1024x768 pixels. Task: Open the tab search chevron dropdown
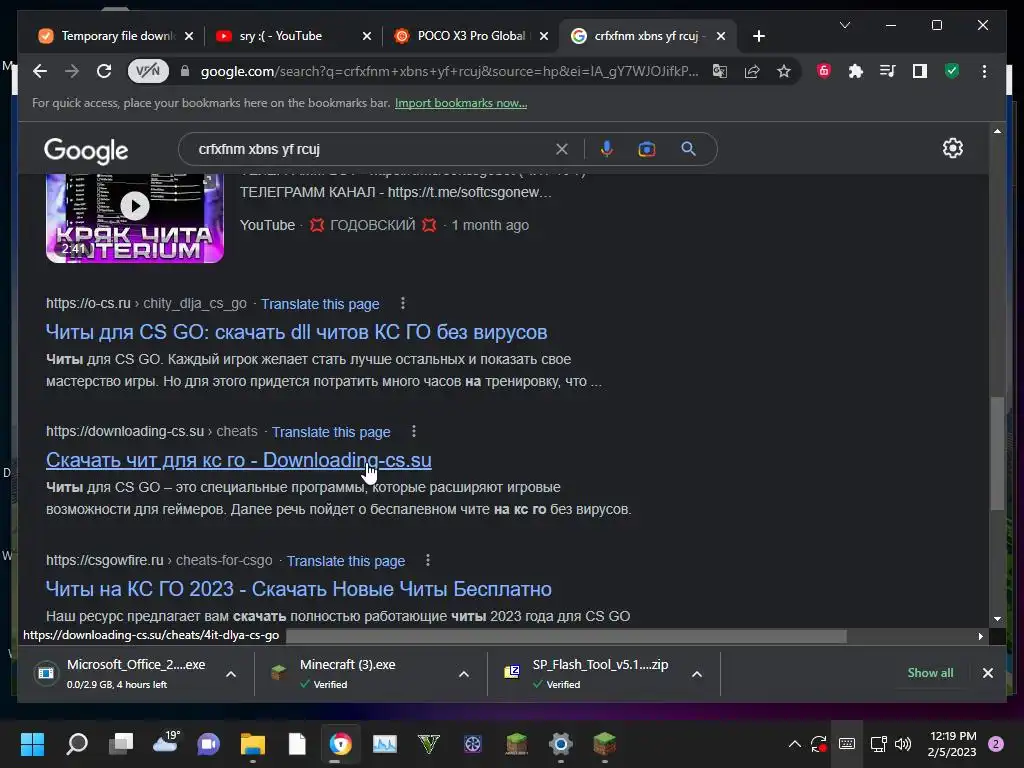coord(844,25)
